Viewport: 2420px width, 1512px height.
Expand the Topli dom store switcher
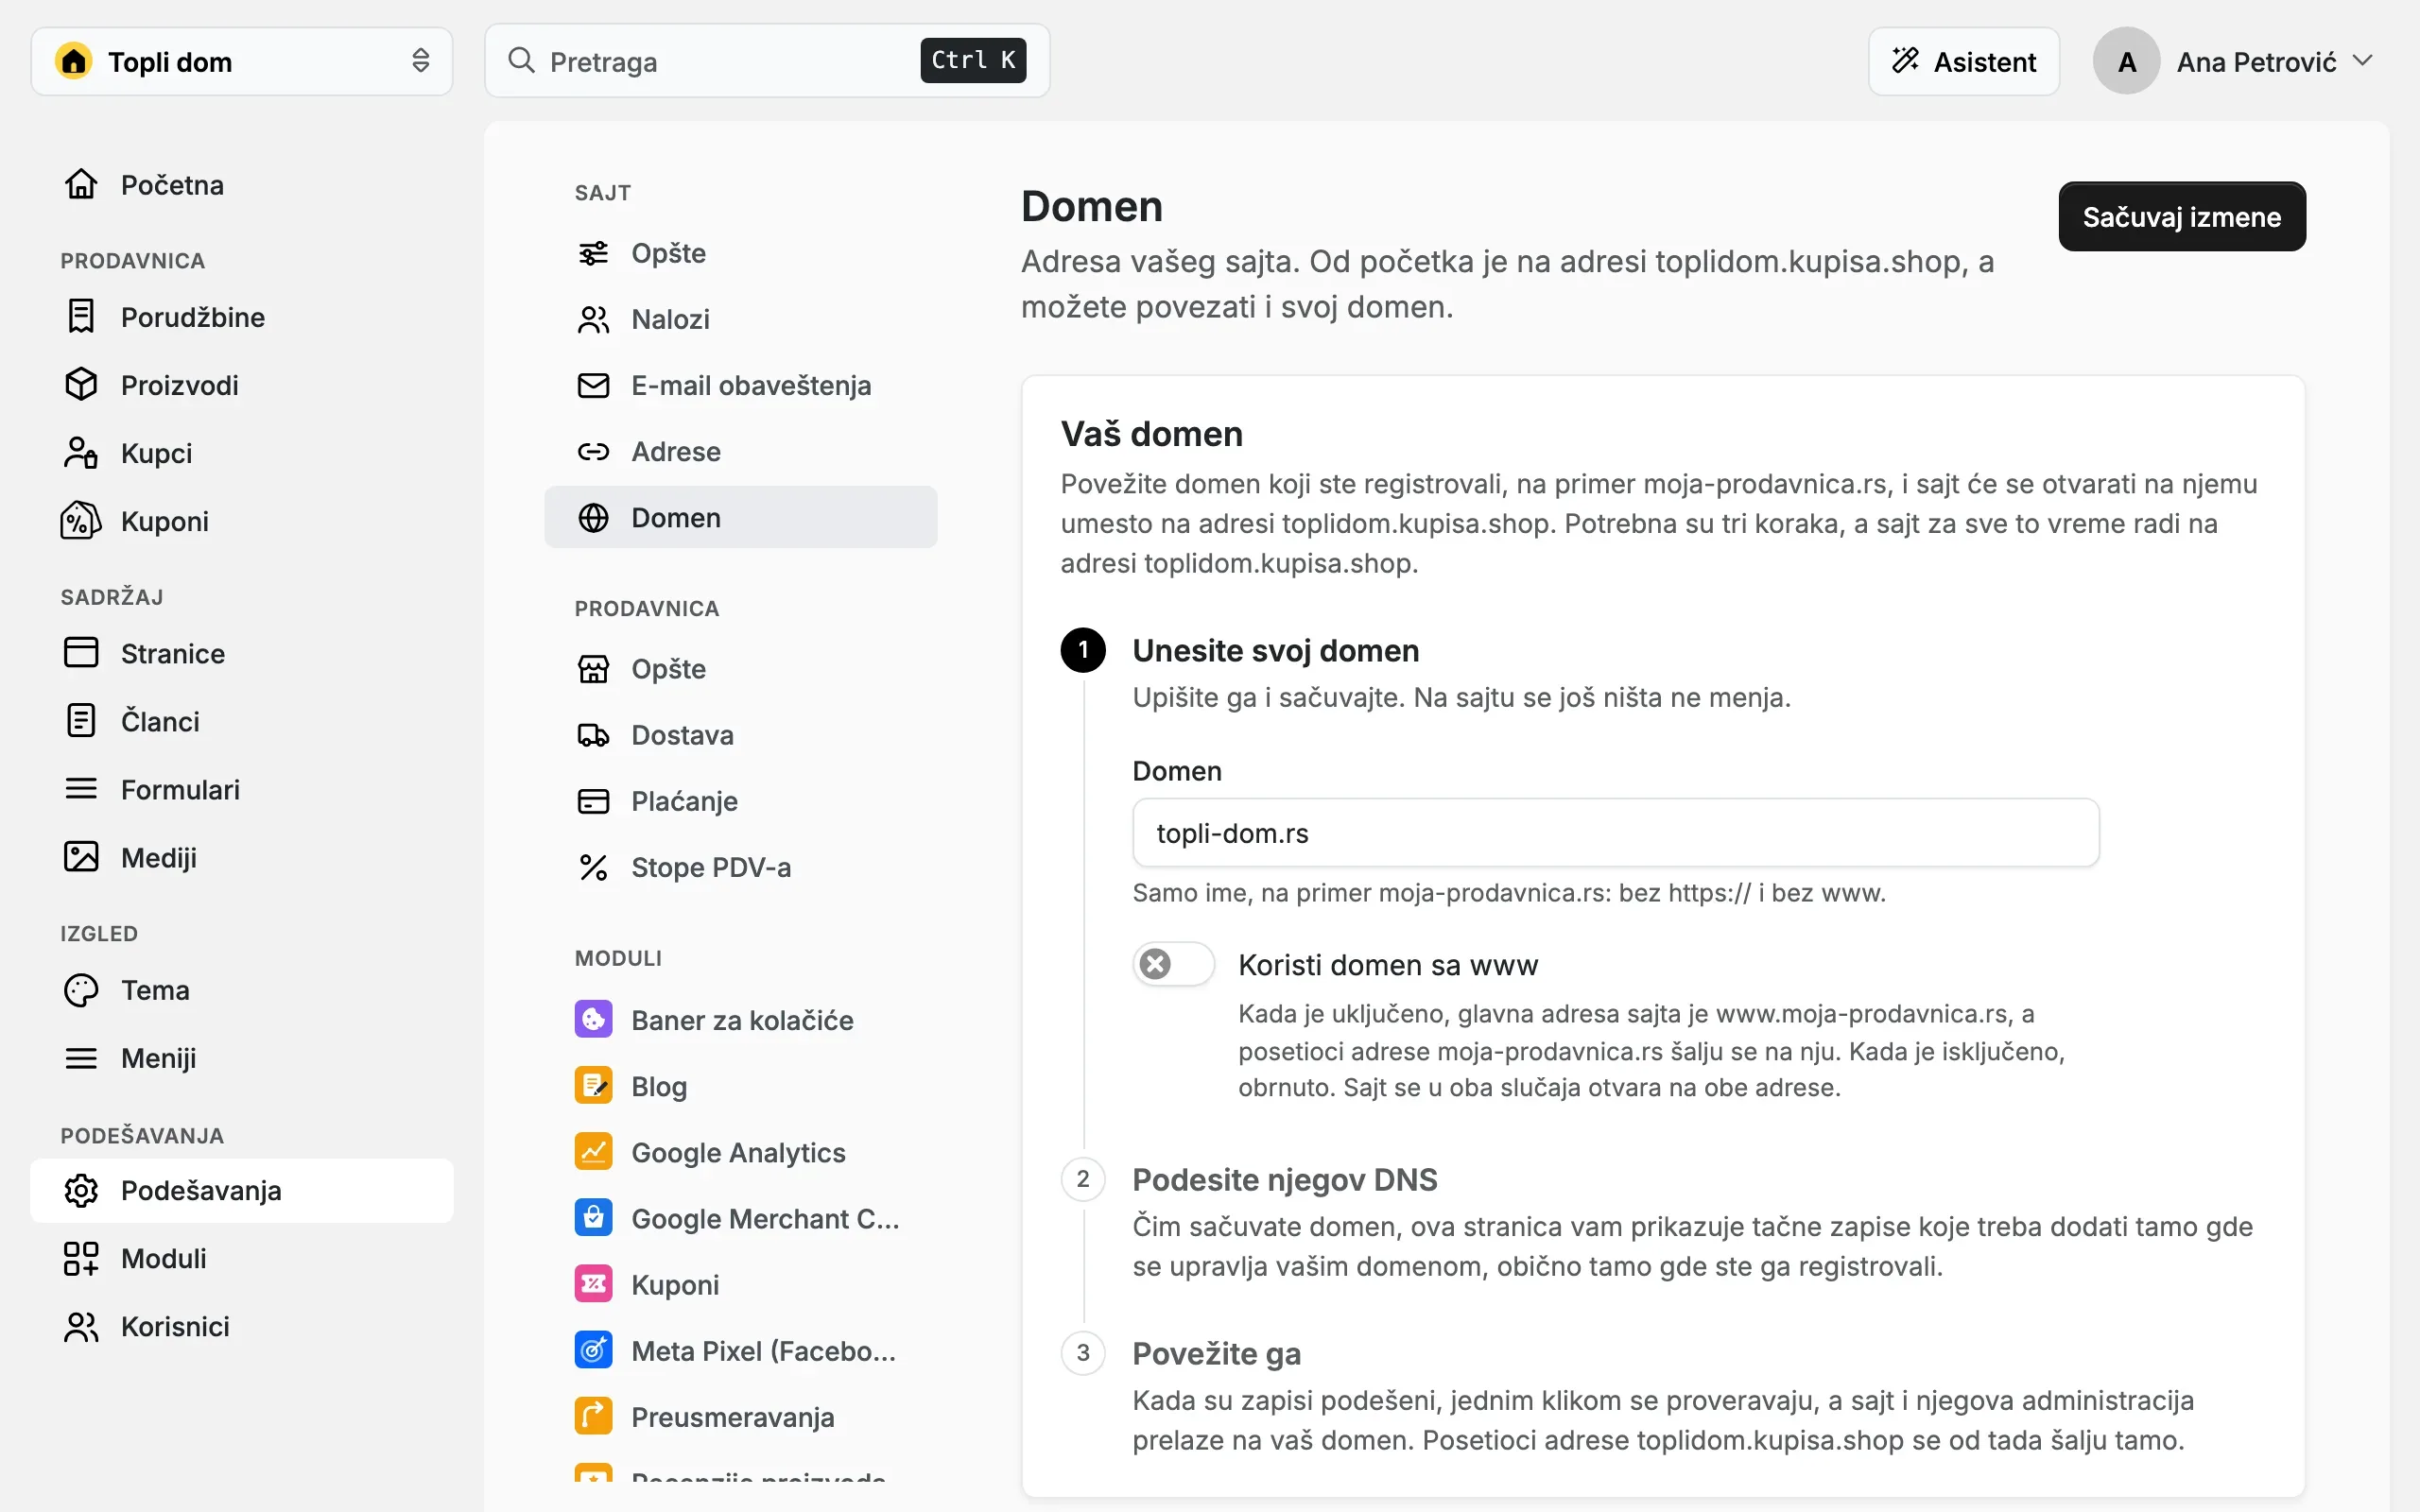[x=241, y=61]
